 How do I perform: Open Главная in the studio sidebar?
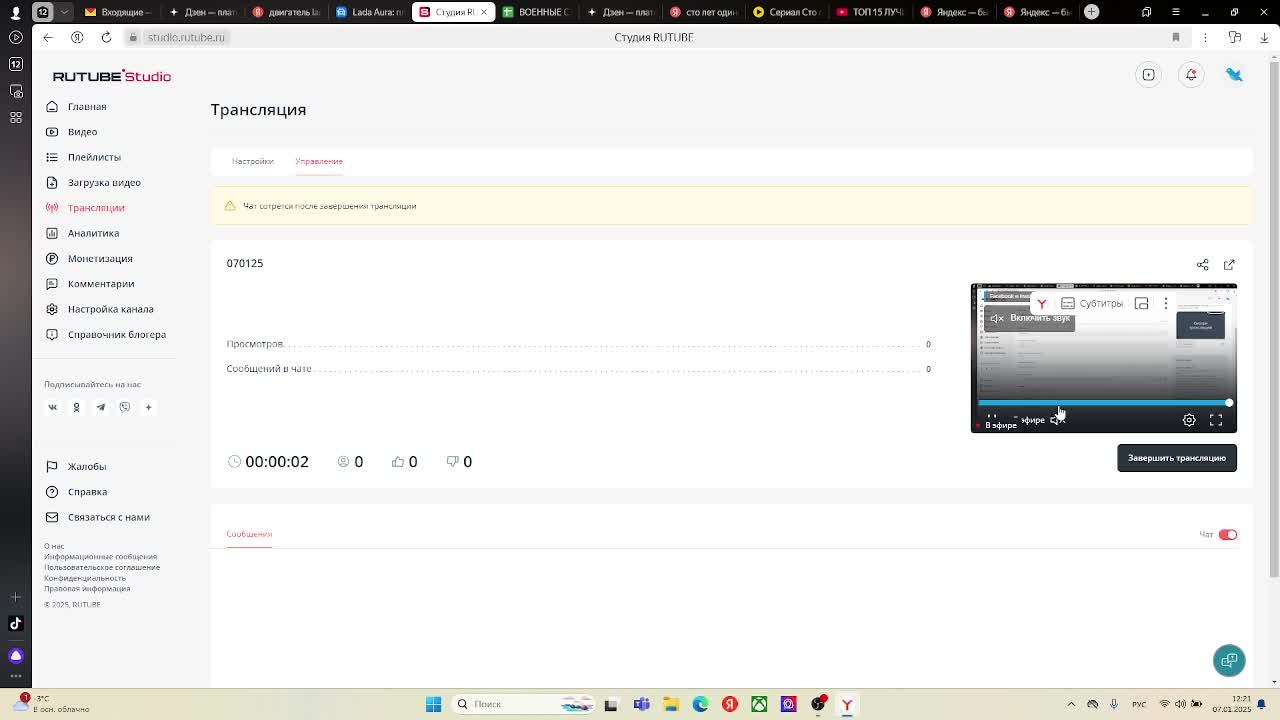(87, 107)
